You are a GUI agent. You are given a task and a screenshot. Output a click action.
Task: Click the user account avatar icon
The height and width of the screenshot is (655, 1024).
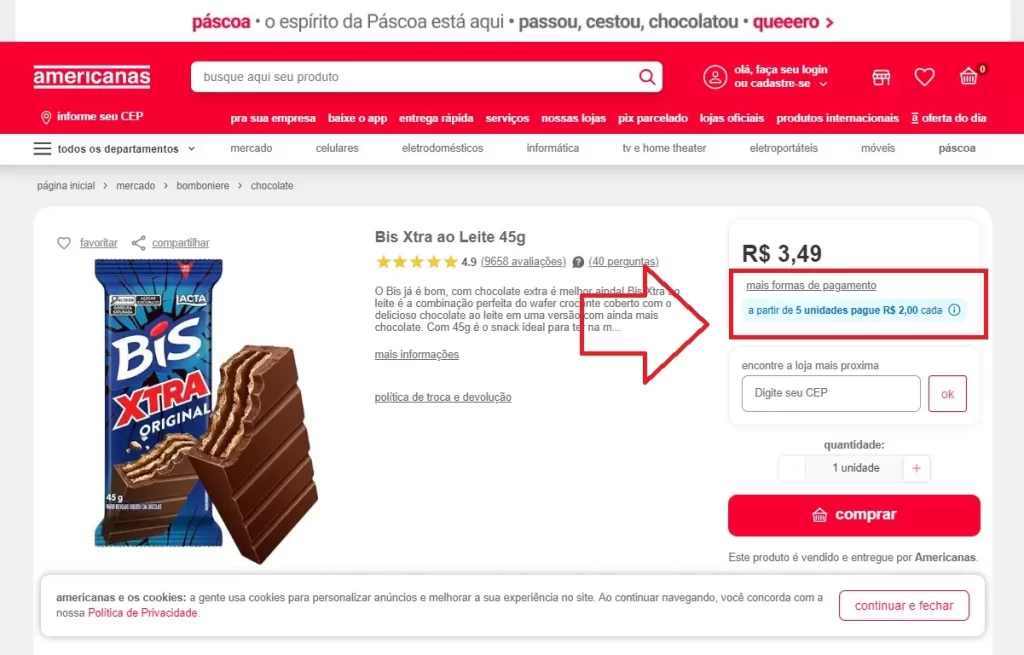[714, 77]
